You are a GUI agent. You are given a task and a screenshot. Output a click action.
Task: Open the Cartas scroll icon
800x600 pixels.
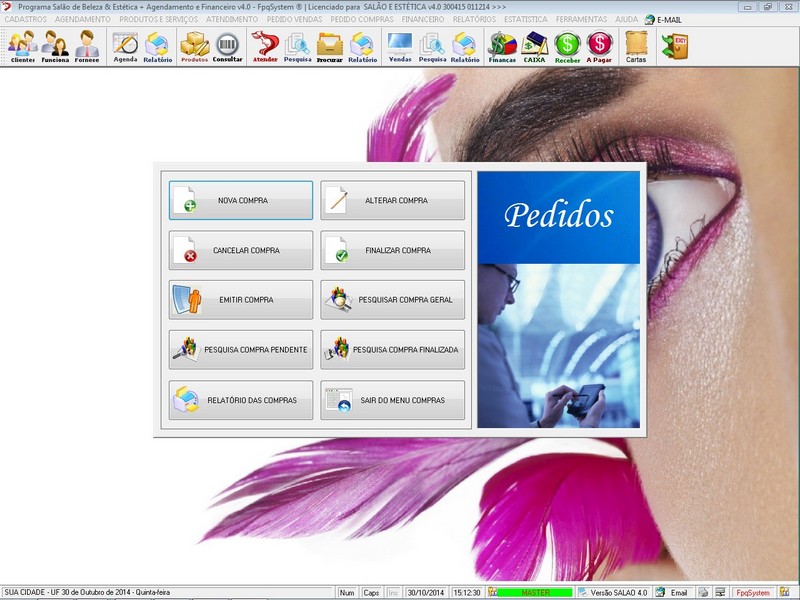[636, 46]
